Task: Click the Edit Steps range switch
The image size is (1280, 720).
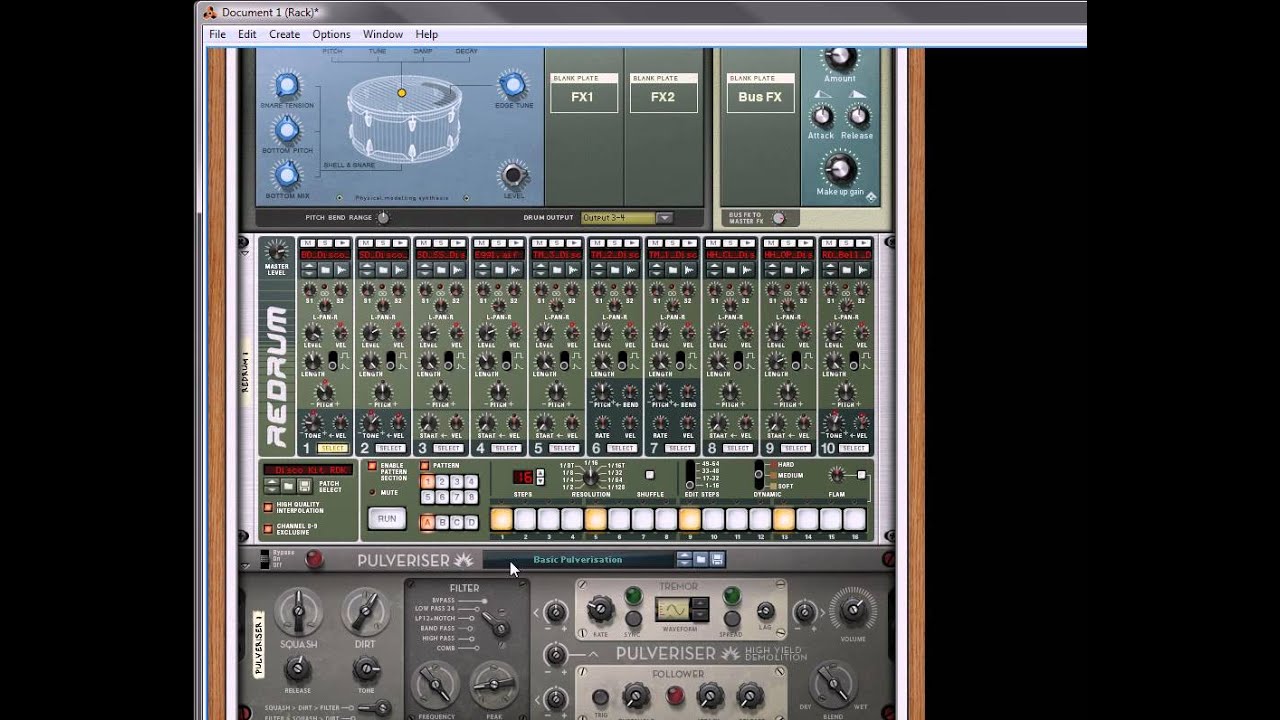Action: 690,474
